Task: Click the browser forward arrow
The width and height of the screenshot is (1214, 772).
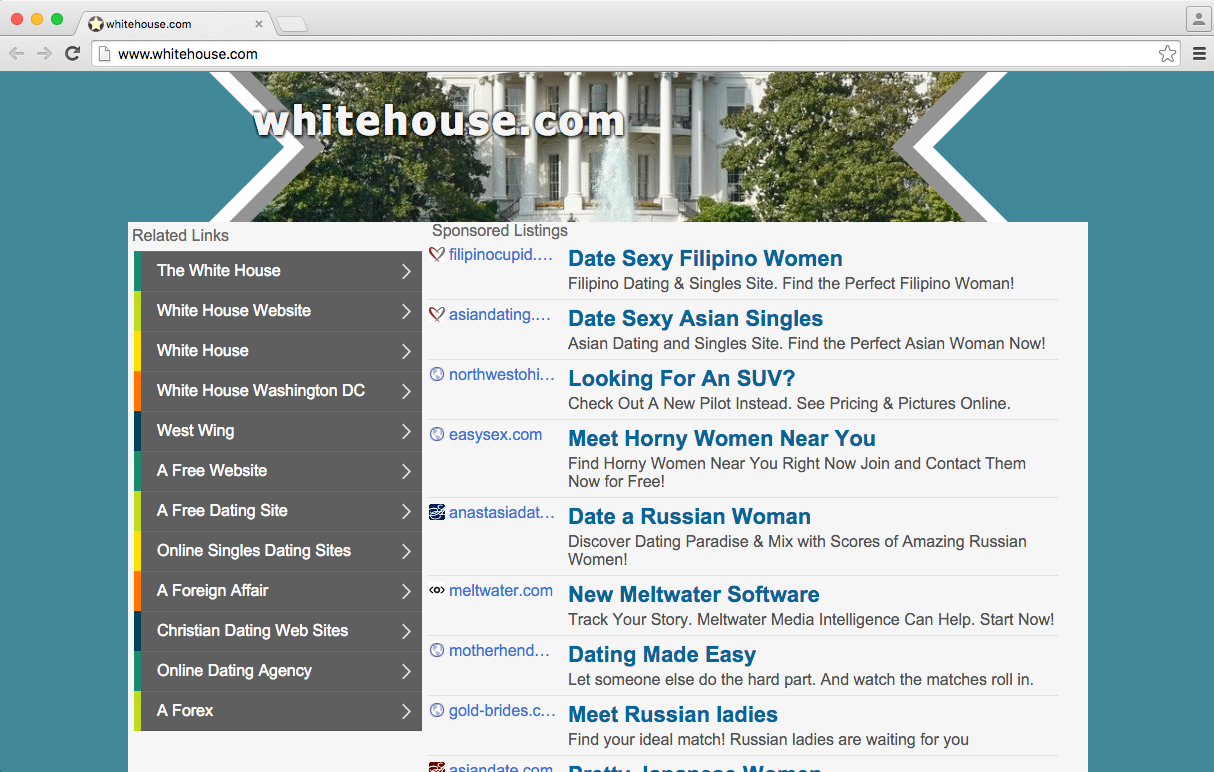Action: [44, 54]
